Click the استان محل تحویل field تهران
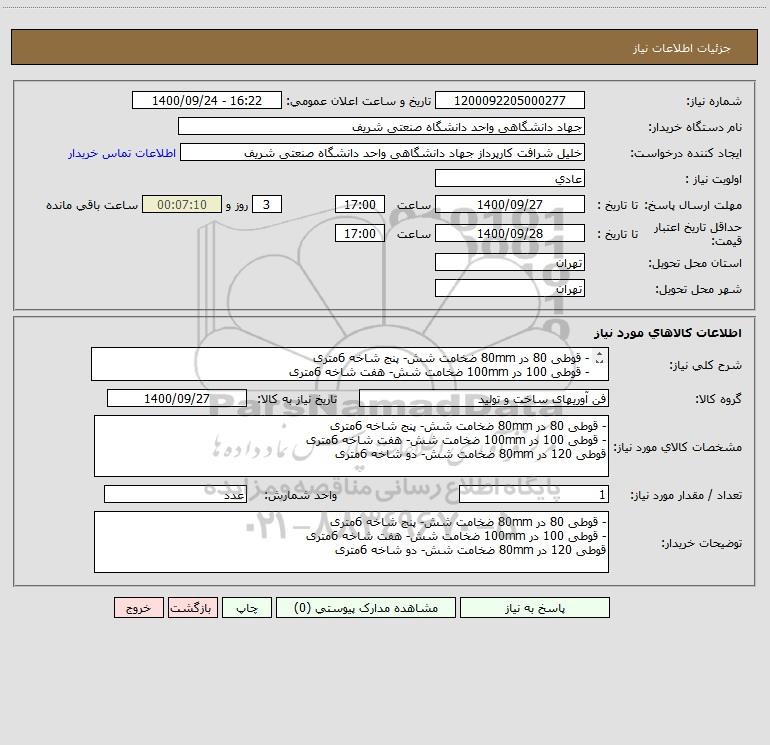Screen dimensions: 770x745 point(510,262)
